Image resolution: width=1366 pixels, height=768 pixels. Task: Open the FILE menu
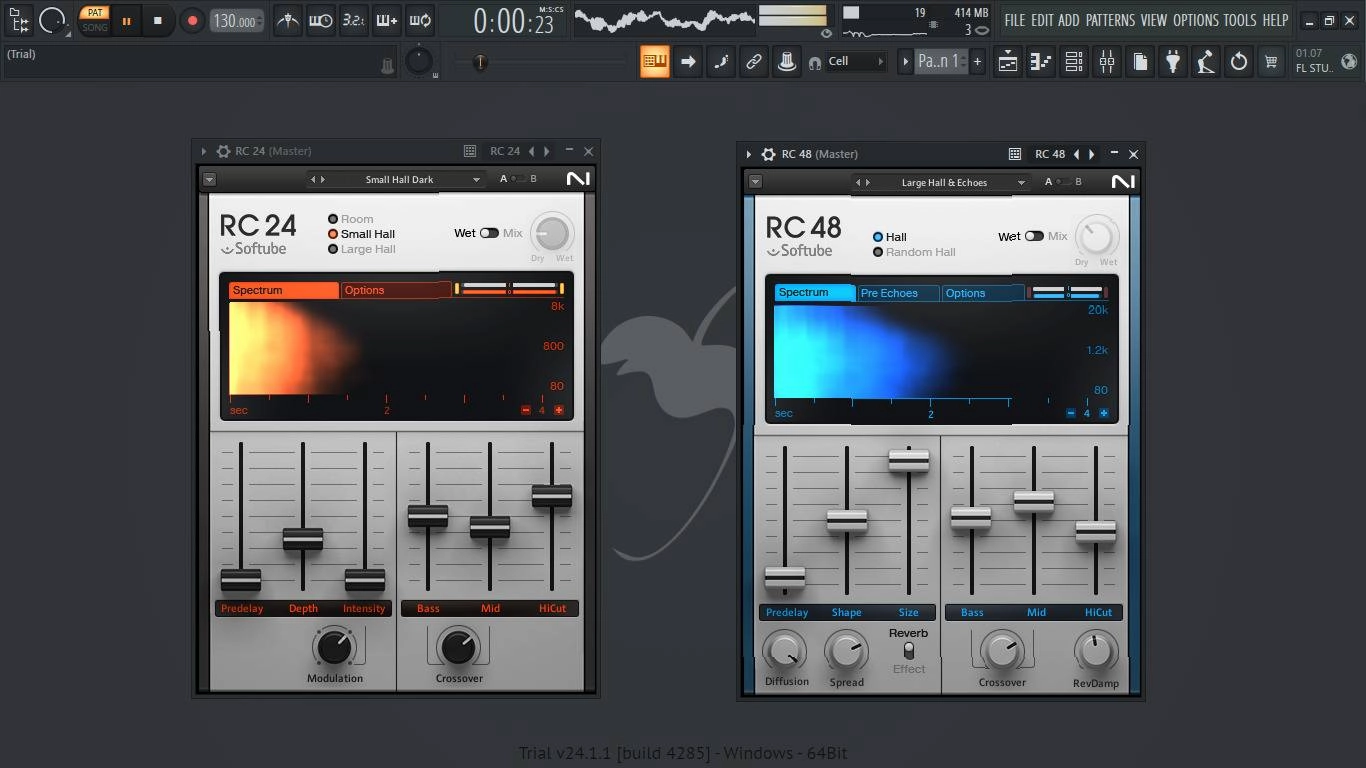click(1015, 20)
